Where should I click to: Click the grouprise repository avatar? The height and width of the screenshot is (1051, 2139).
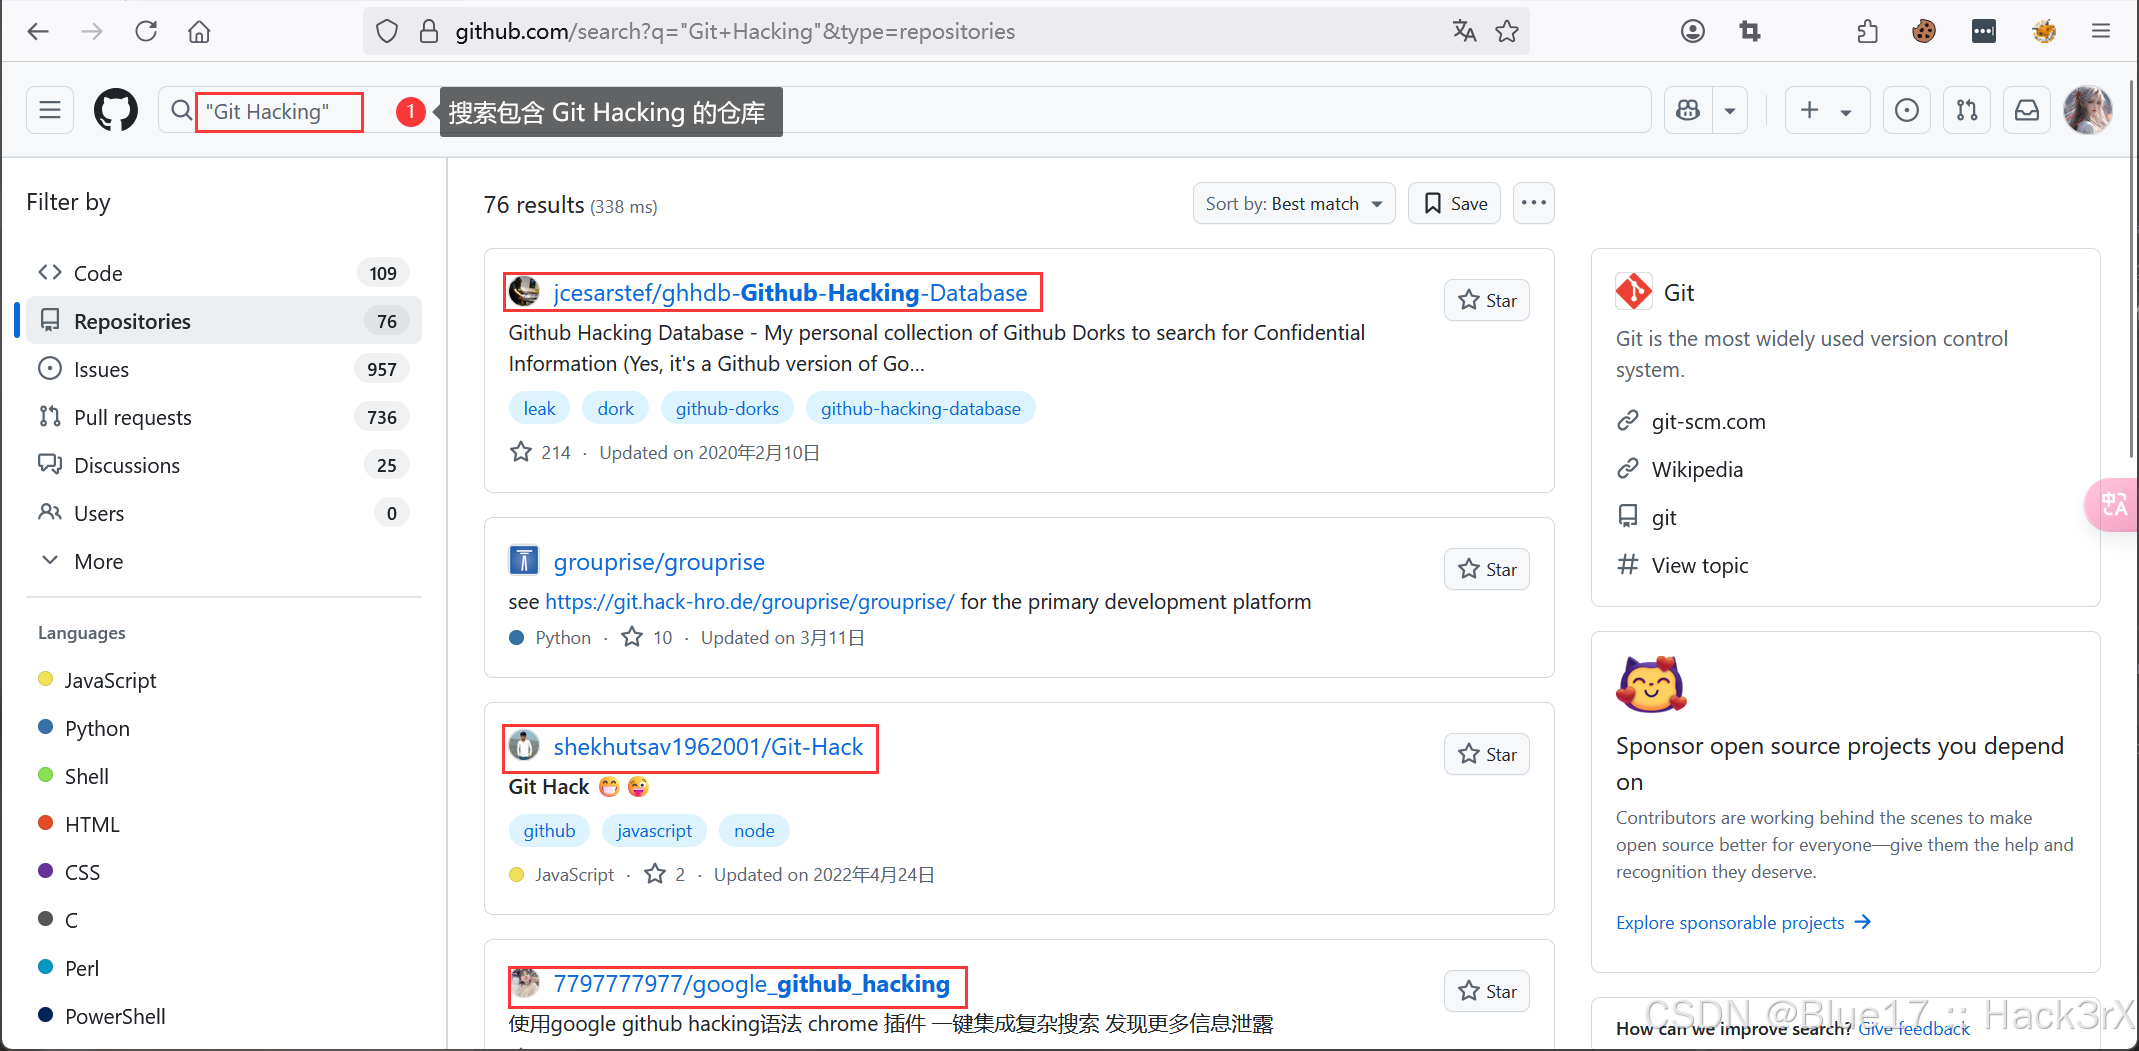(x=524, y=561)
